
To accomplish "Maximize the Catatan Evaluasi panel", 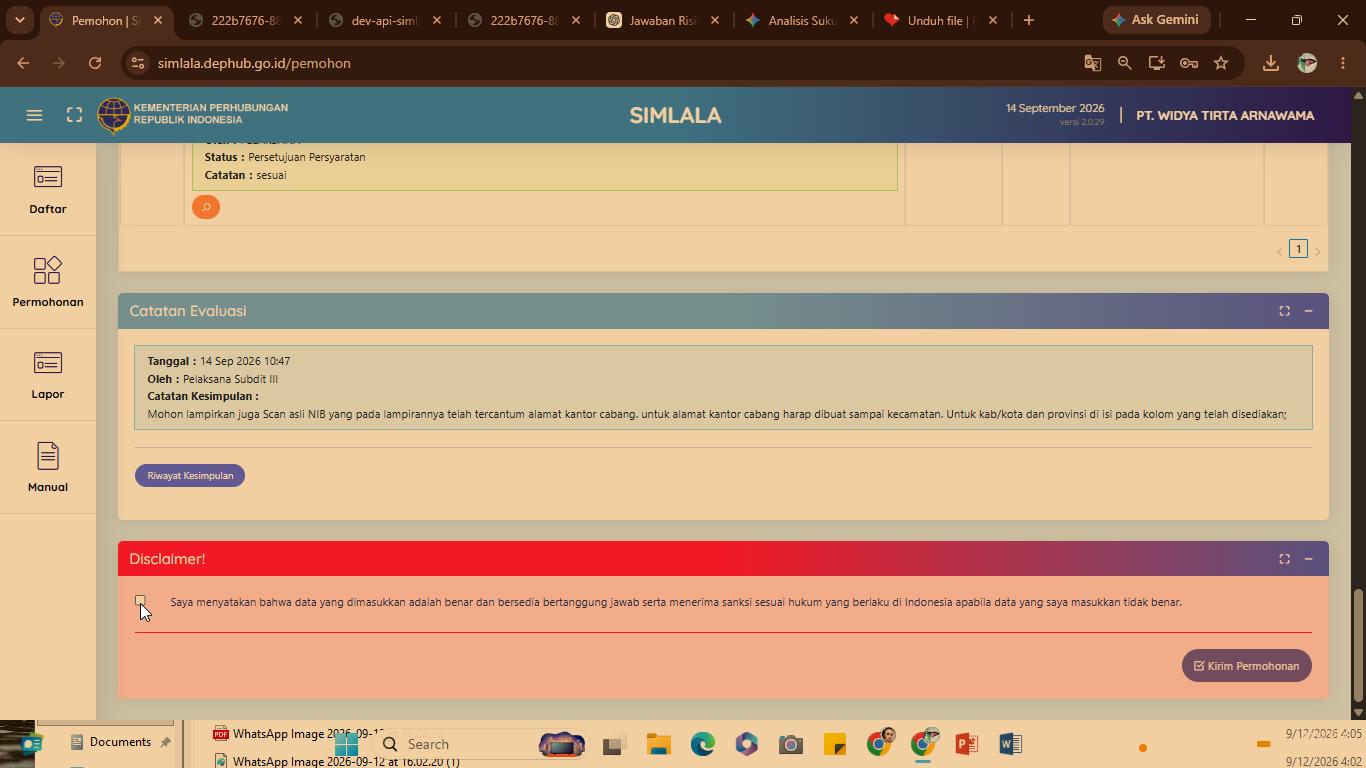I will pos(1284,311).
